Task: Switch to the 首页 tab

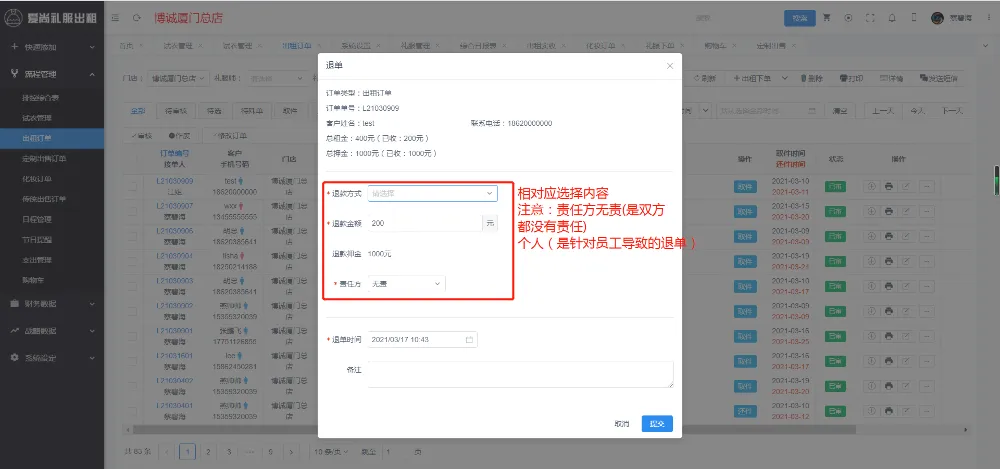Action: pyautogui.click(x=127, y=46)
